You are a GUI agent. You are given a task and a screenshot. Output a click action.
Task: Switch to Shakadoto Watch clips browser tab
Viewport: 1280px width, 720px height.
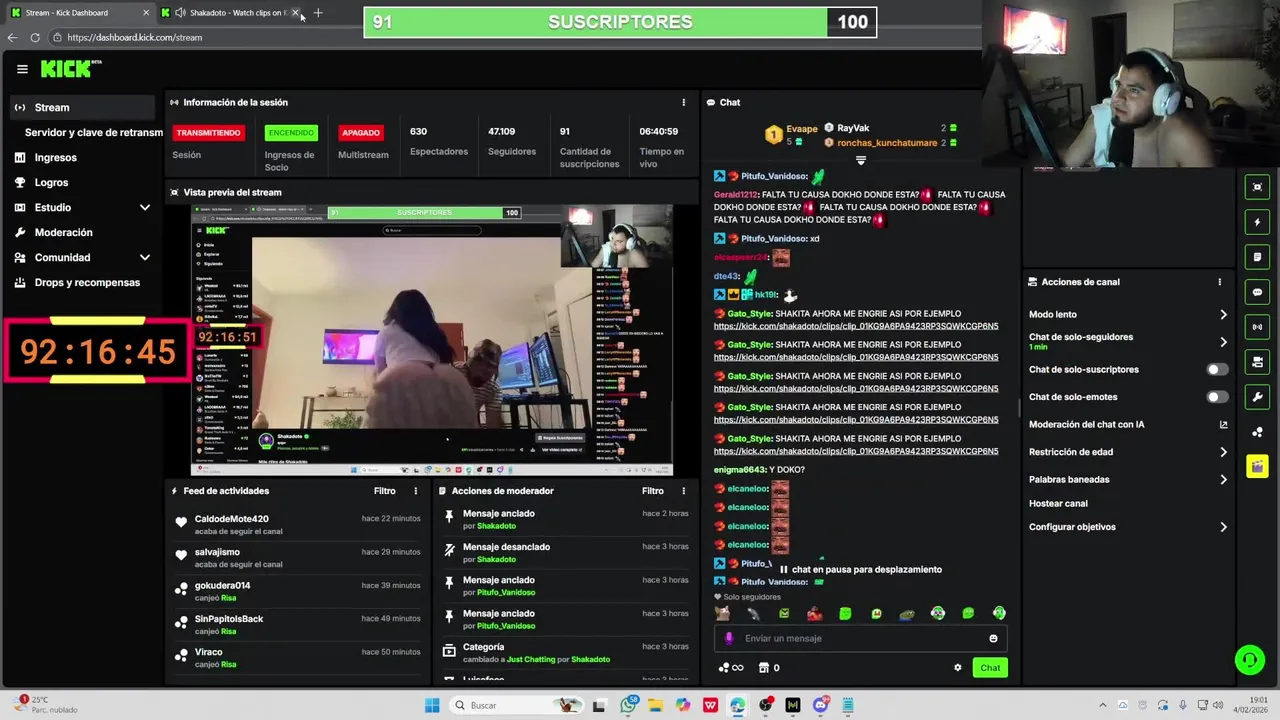232,13
